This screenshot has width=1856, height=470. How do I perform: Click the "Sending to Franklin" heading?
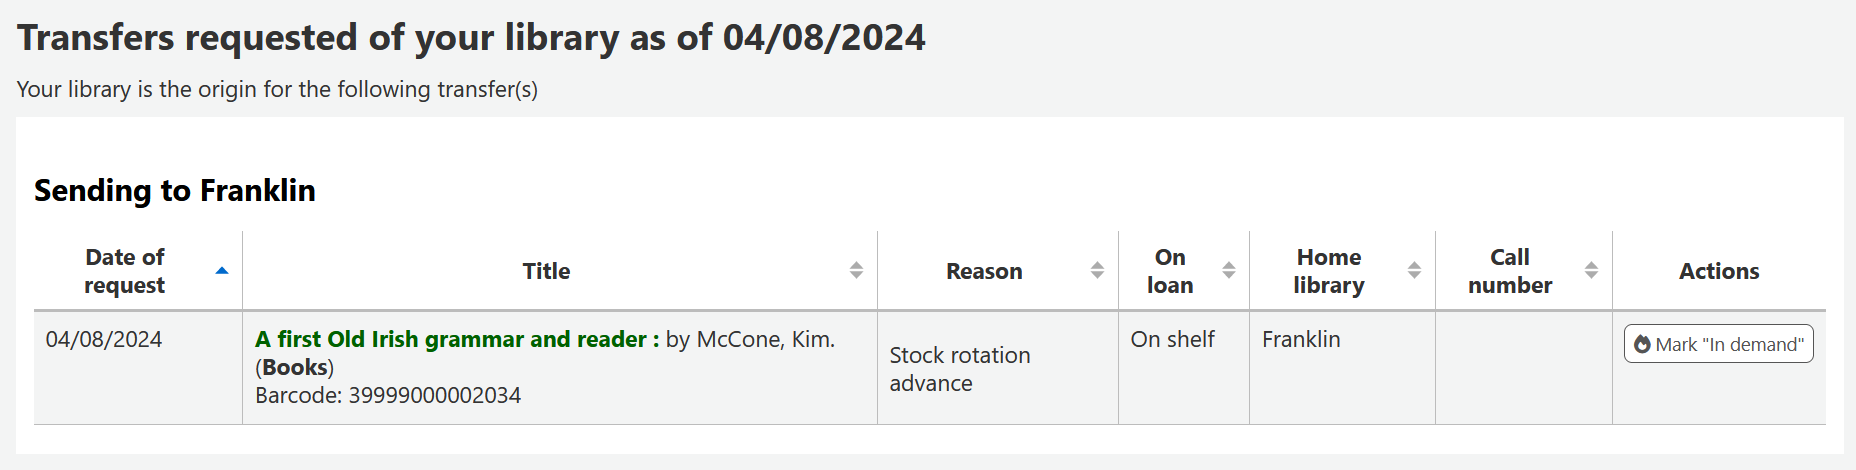175,191
